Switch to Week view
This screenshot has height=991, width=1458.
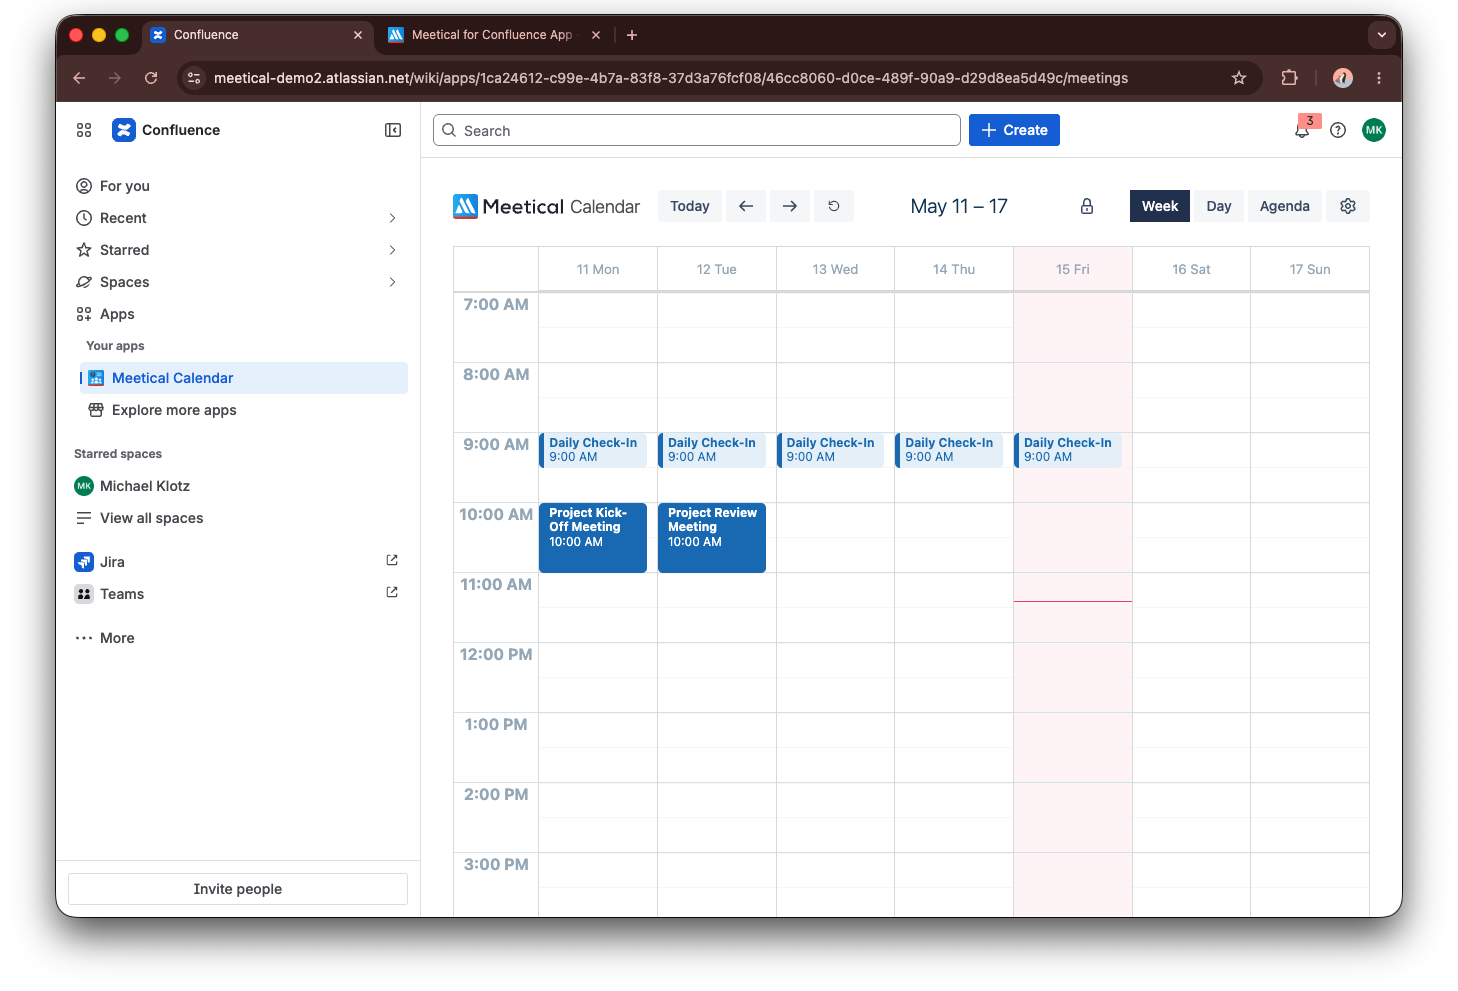[x=1160, y=206]
